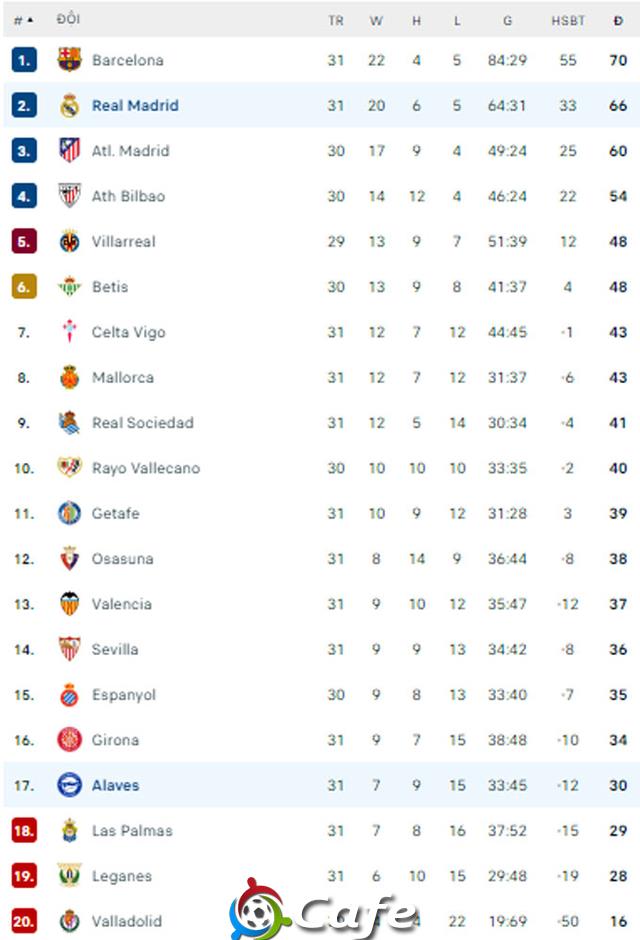The height and width of the screenshot is (940, 640).
Task: Sort table by rank number column
Action: (x=23, y=20)
